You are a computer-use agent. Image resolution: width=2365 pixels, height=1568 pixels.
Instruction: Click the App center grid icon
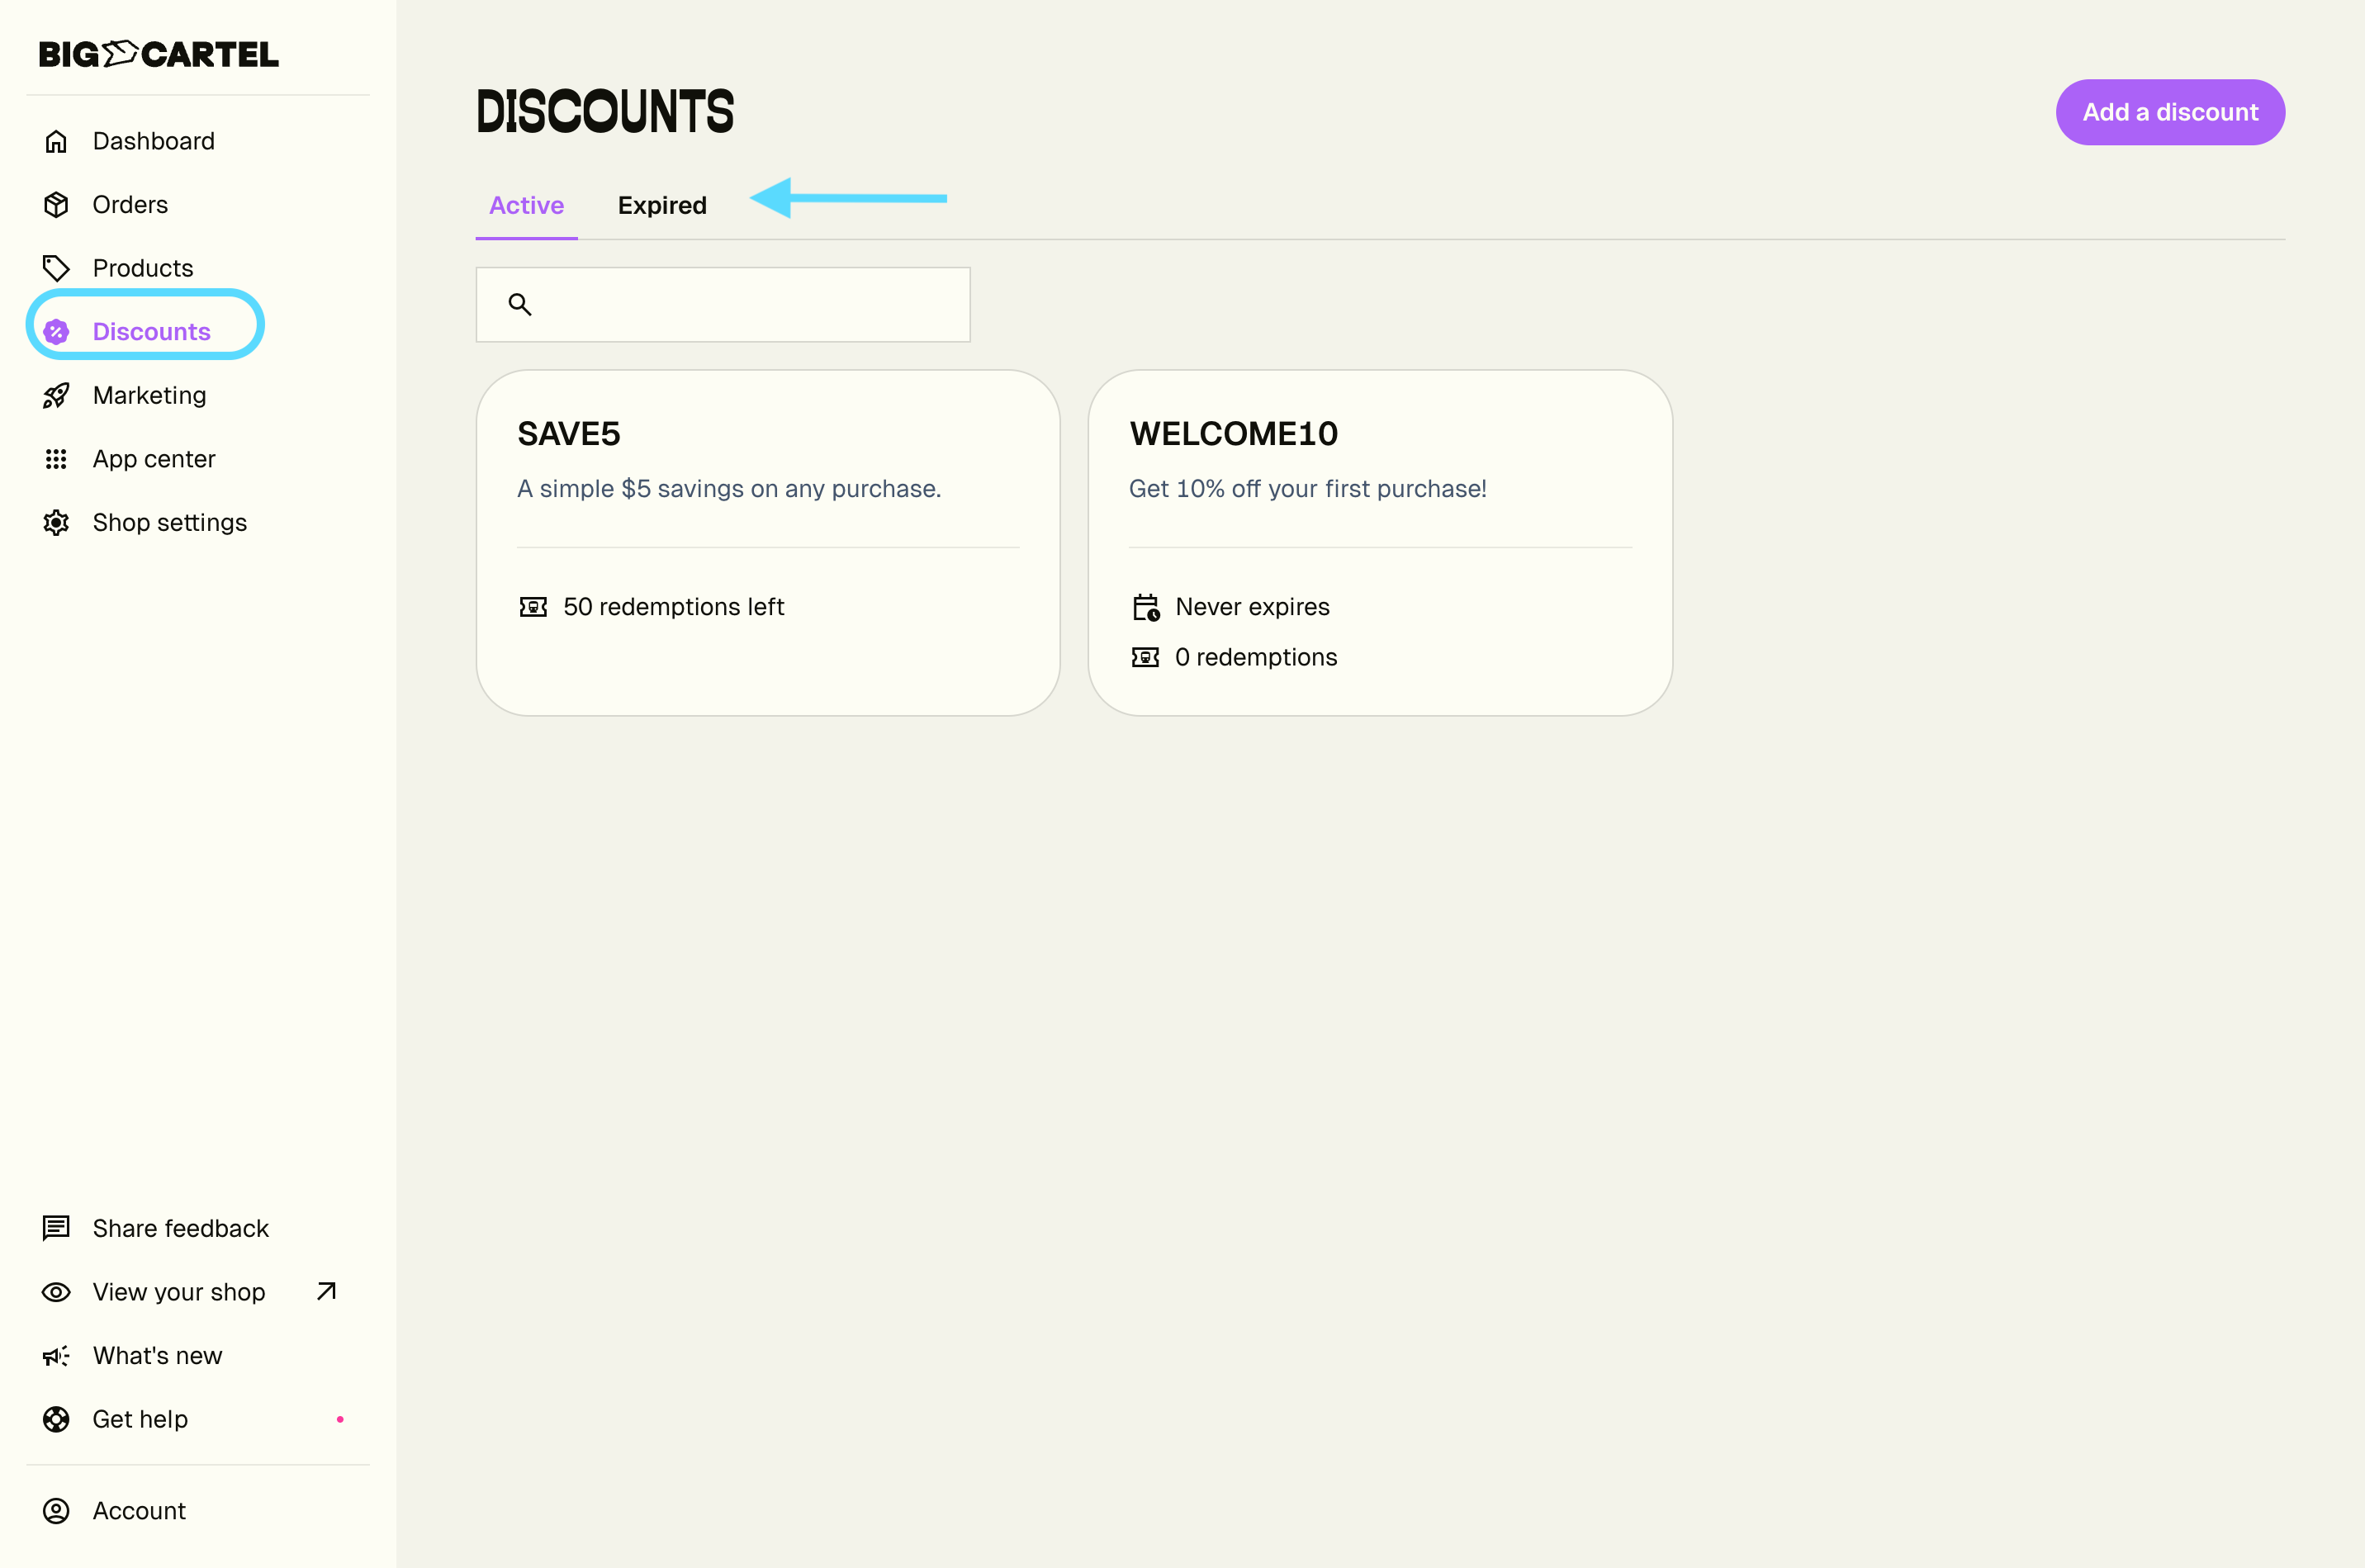(x=56, y=459)
